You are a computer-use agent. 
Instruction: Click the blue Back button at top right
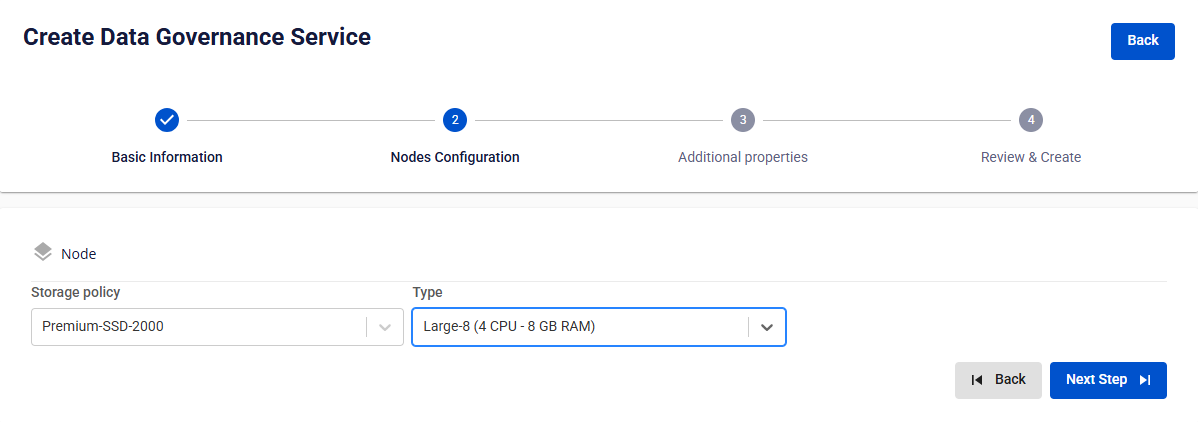(1142, 41)
